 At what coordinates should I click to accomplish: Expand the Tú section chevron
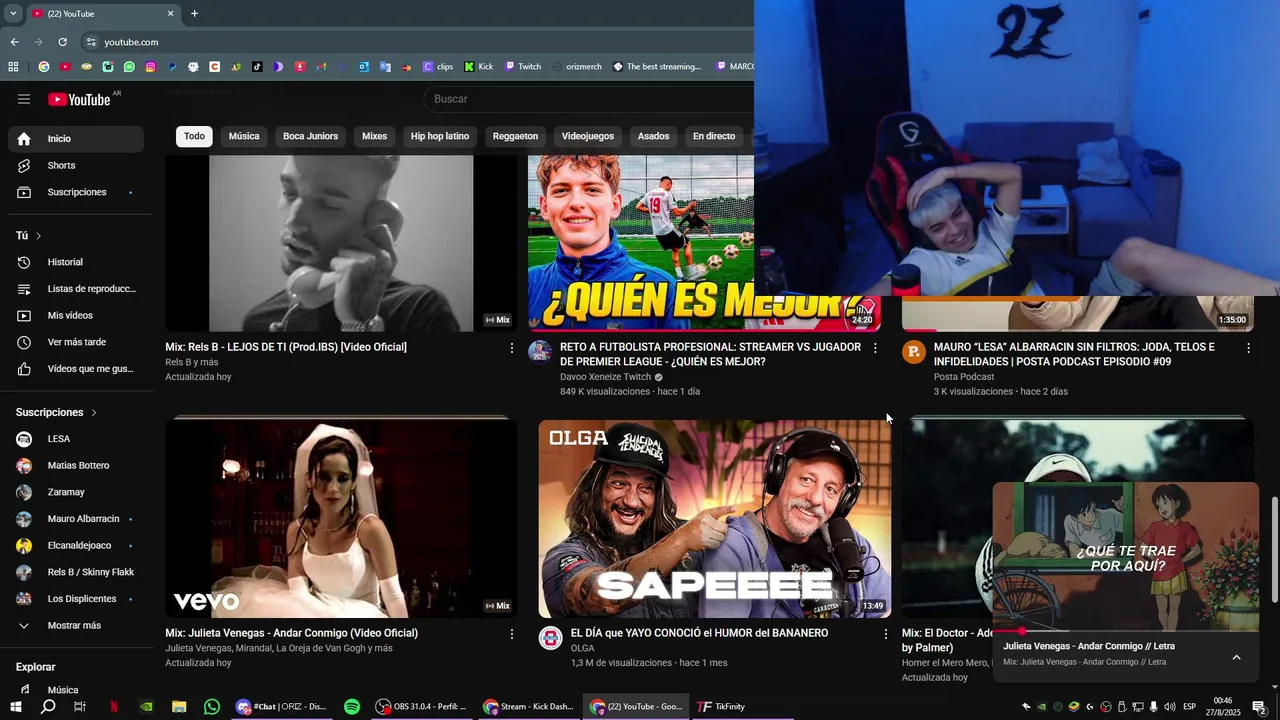[38, 236]
